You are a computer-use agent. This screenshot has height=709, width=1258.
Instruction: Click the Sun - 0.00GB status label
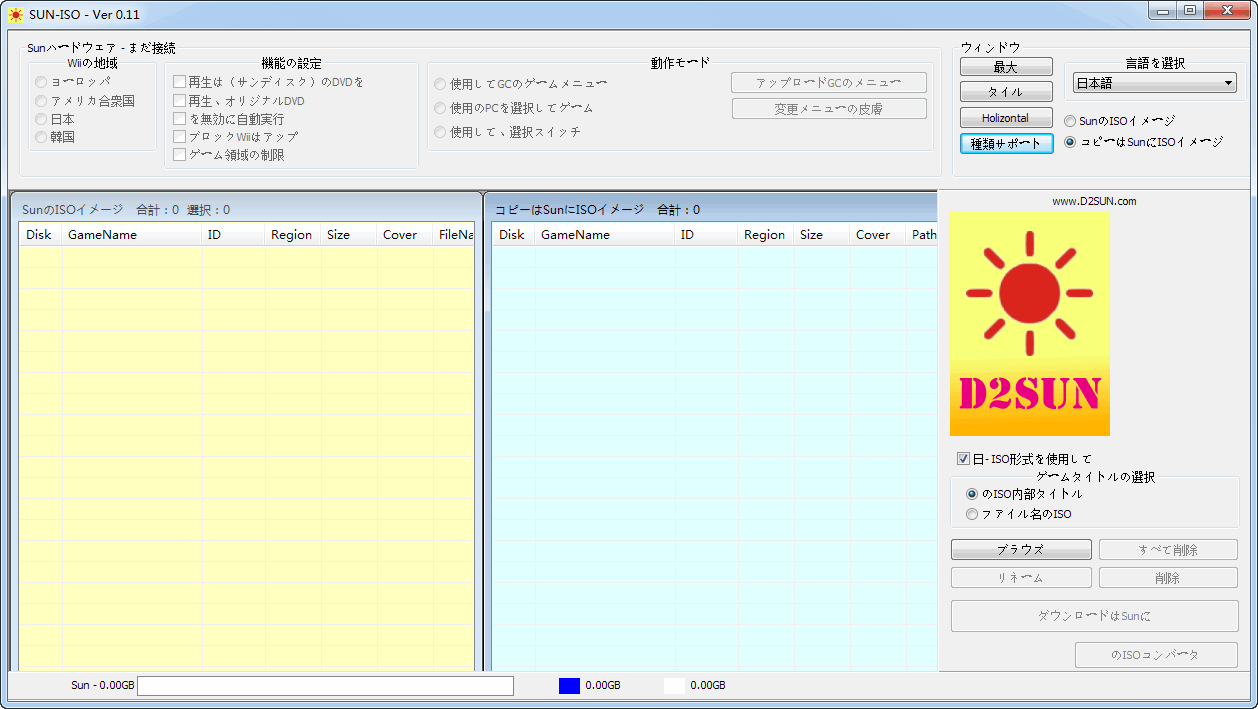103,686
